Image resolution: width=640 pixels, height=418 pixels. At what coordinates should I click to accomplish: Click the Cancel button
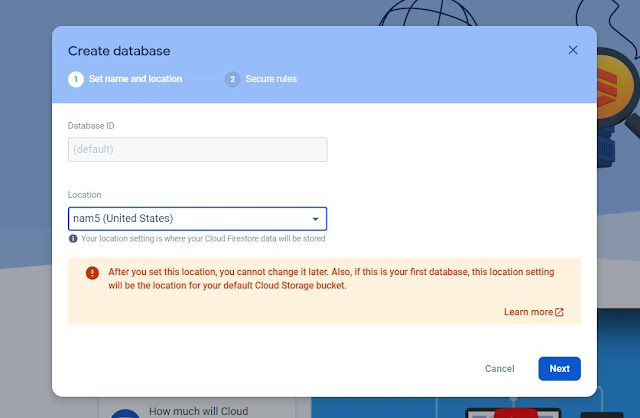click(x=500, y=369)
